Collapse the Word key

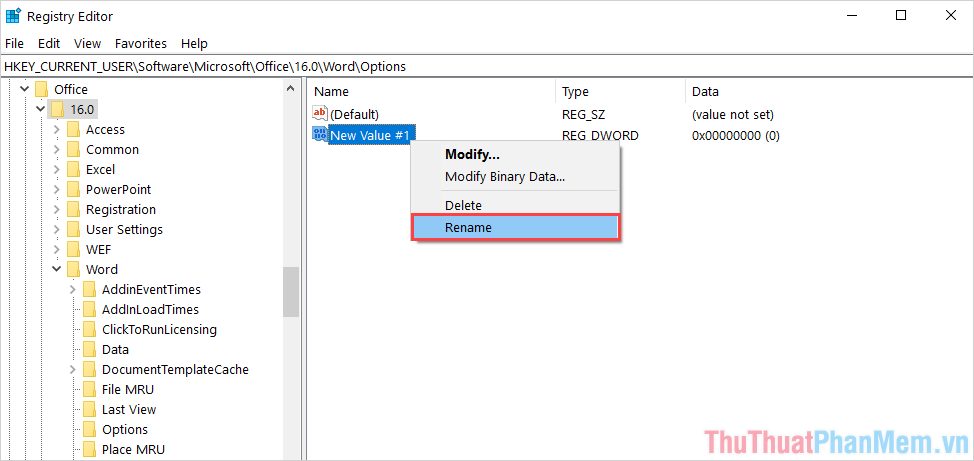(x=57, y=269)
